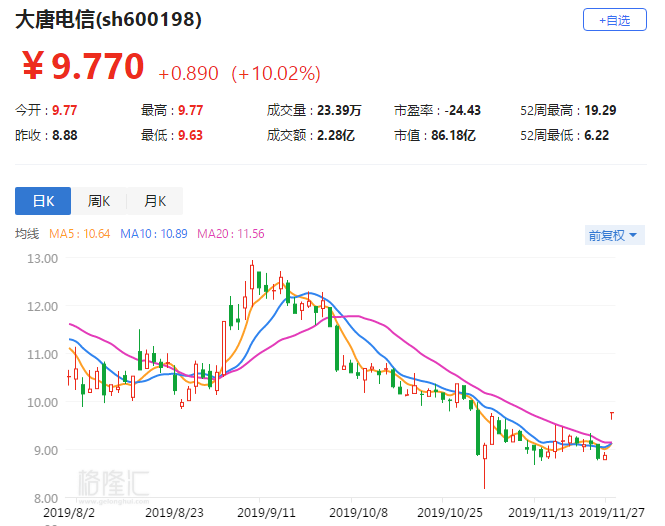Click the 2019/10/25 date axis label
665x526 pixels.
pyautogui.click(x=450, y=512)
